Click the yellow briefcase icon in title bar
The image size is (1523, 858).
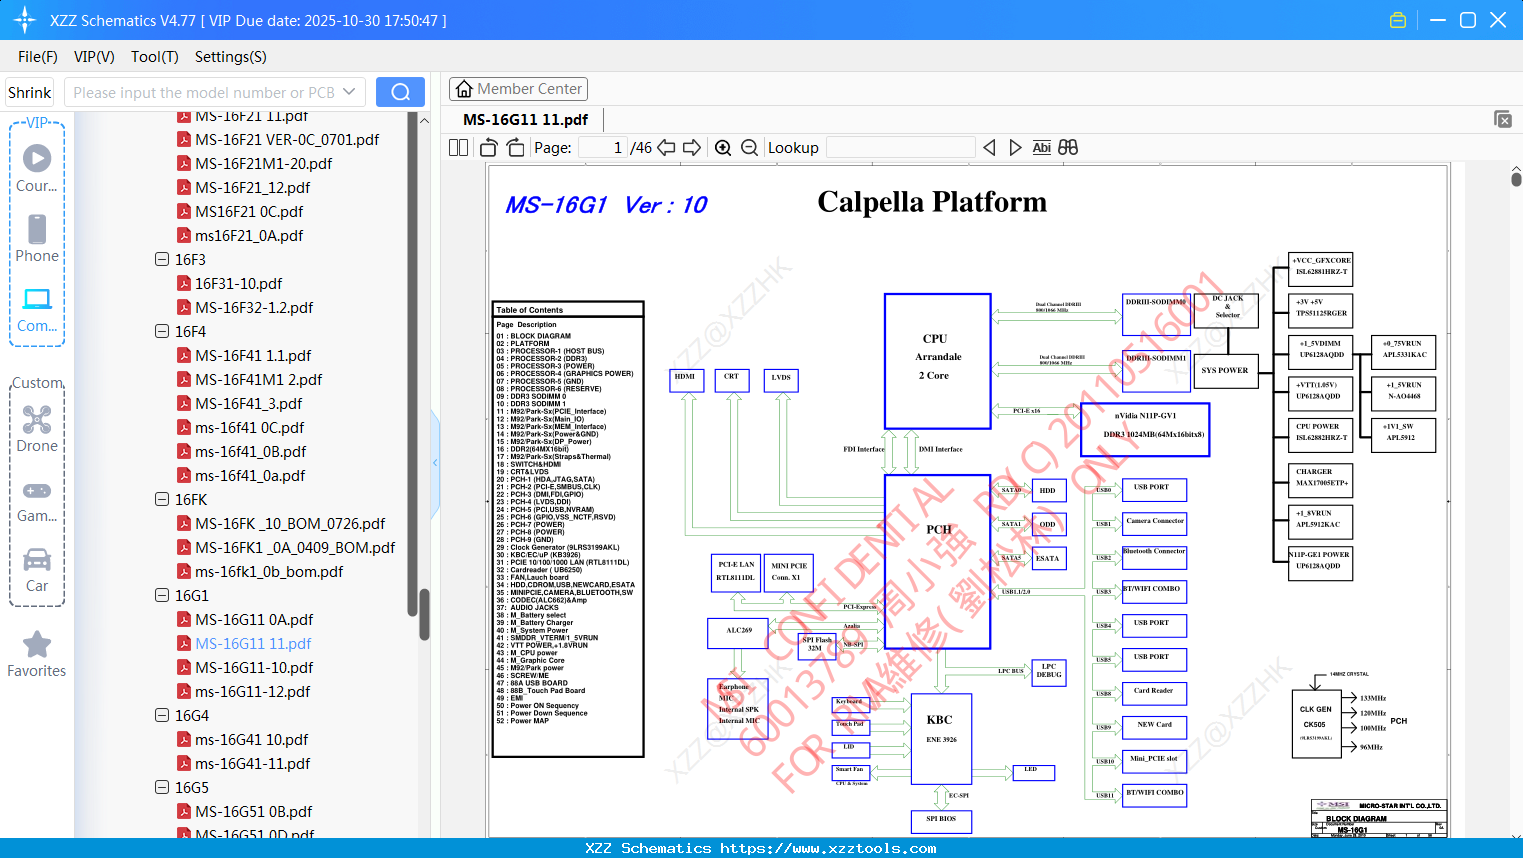[x=1398, y=20]
